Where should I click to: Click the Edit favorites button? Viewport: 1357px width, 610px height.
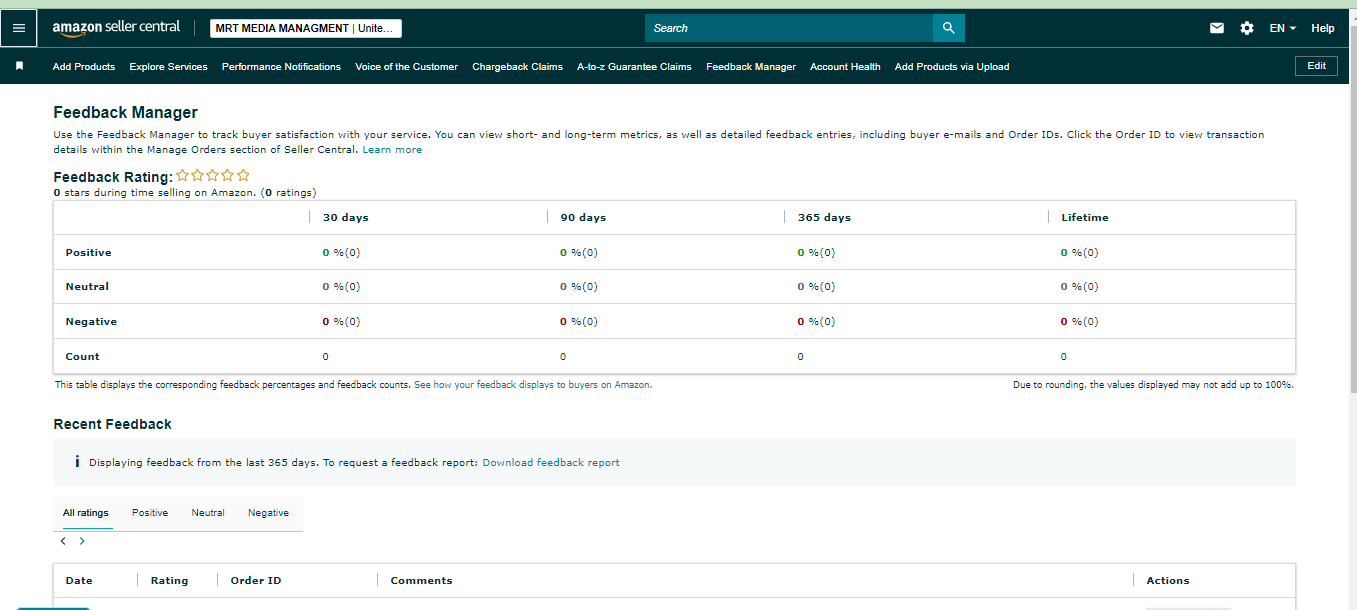click(x=1317, y=66)
